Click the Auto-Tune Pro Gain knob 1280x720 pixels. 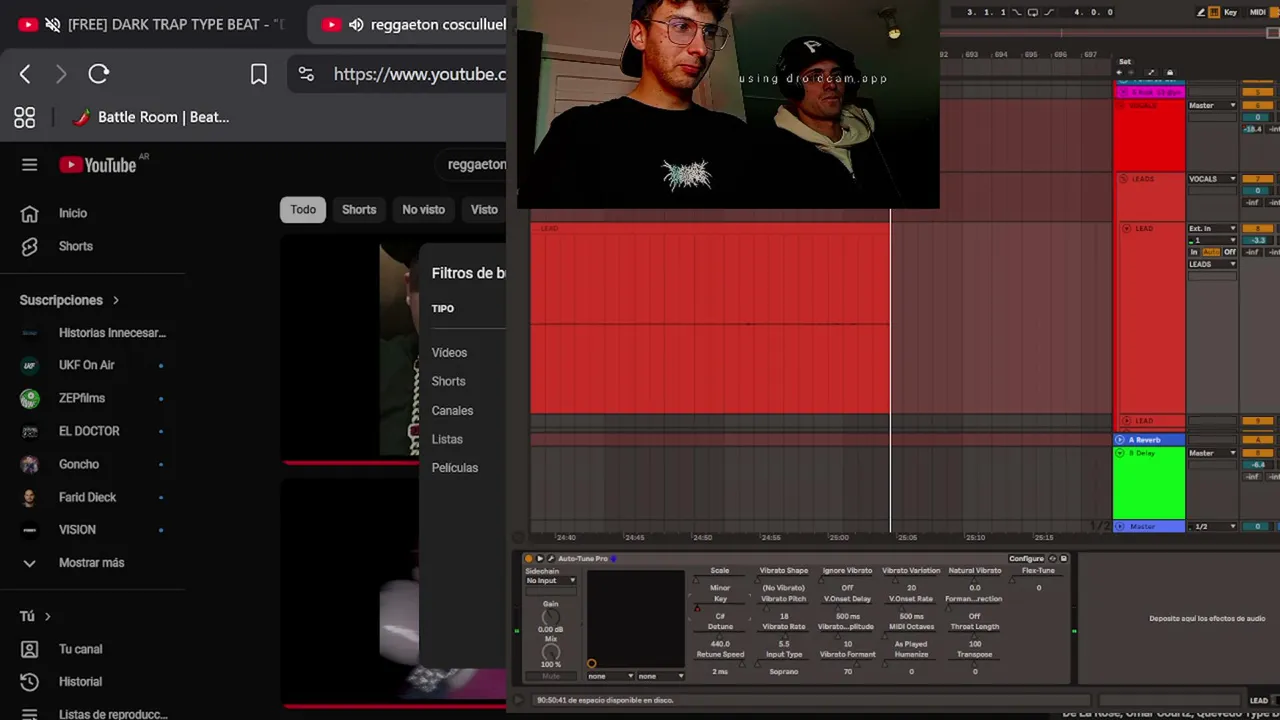[x=550, y=617]
